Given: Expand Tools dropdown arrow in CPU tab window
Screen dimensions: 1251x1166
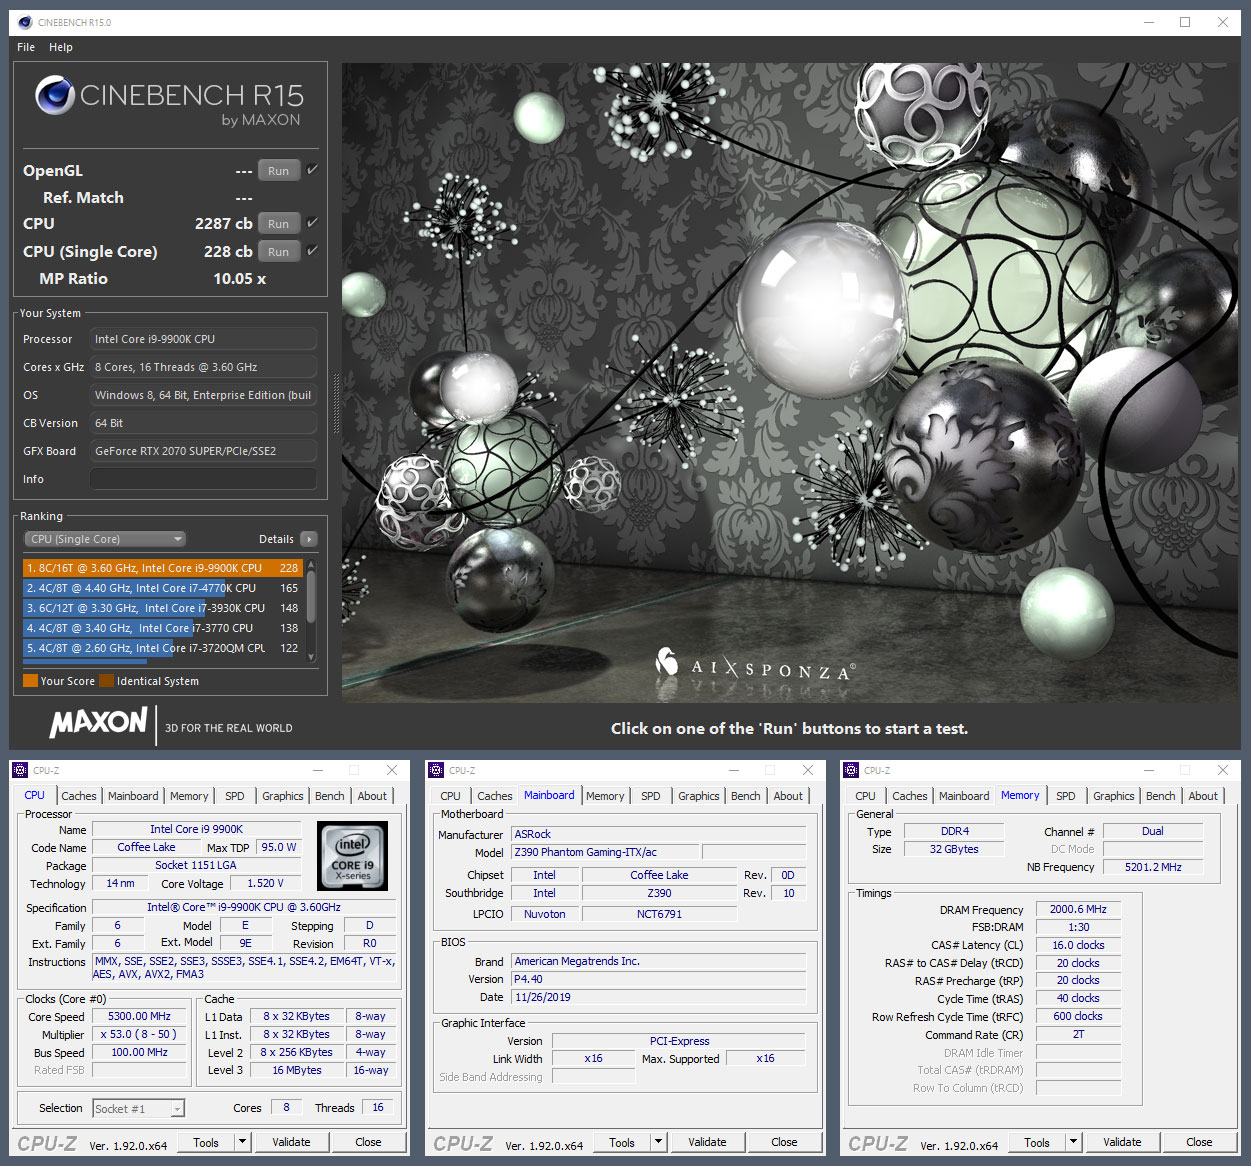Looking at the screenshot, I should click(242, 1142).
